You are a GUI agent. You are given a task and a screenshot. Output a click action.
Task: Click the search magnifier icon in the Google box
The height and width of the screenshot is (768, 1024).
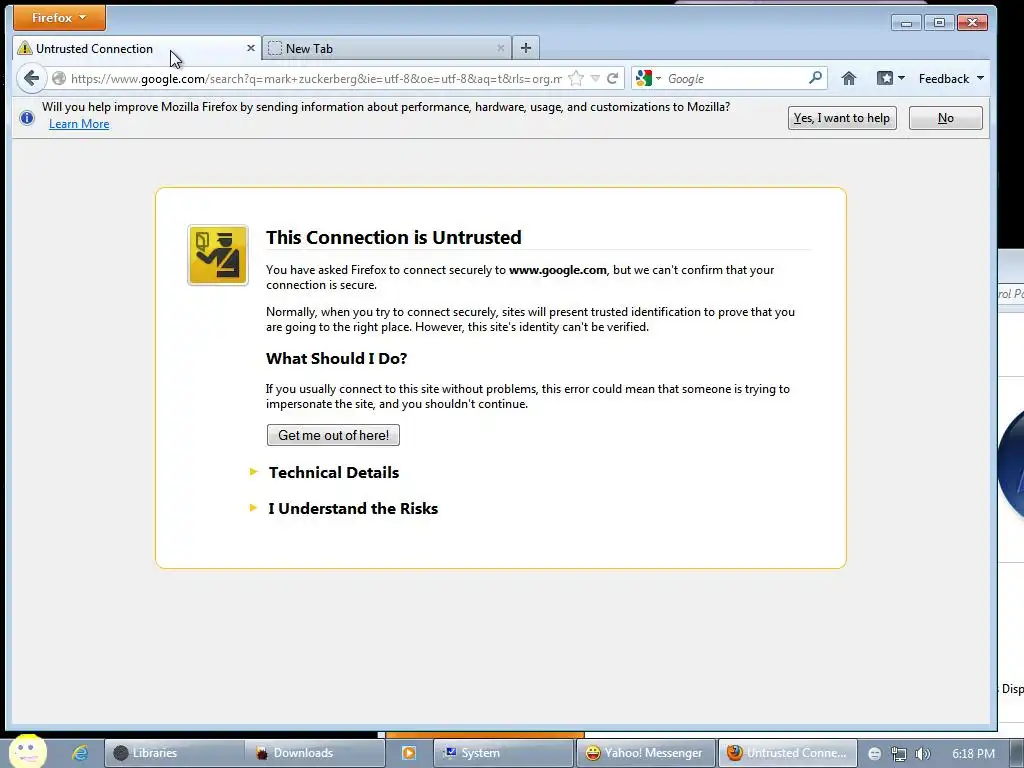pyautogui.click(x=815, y=78)
